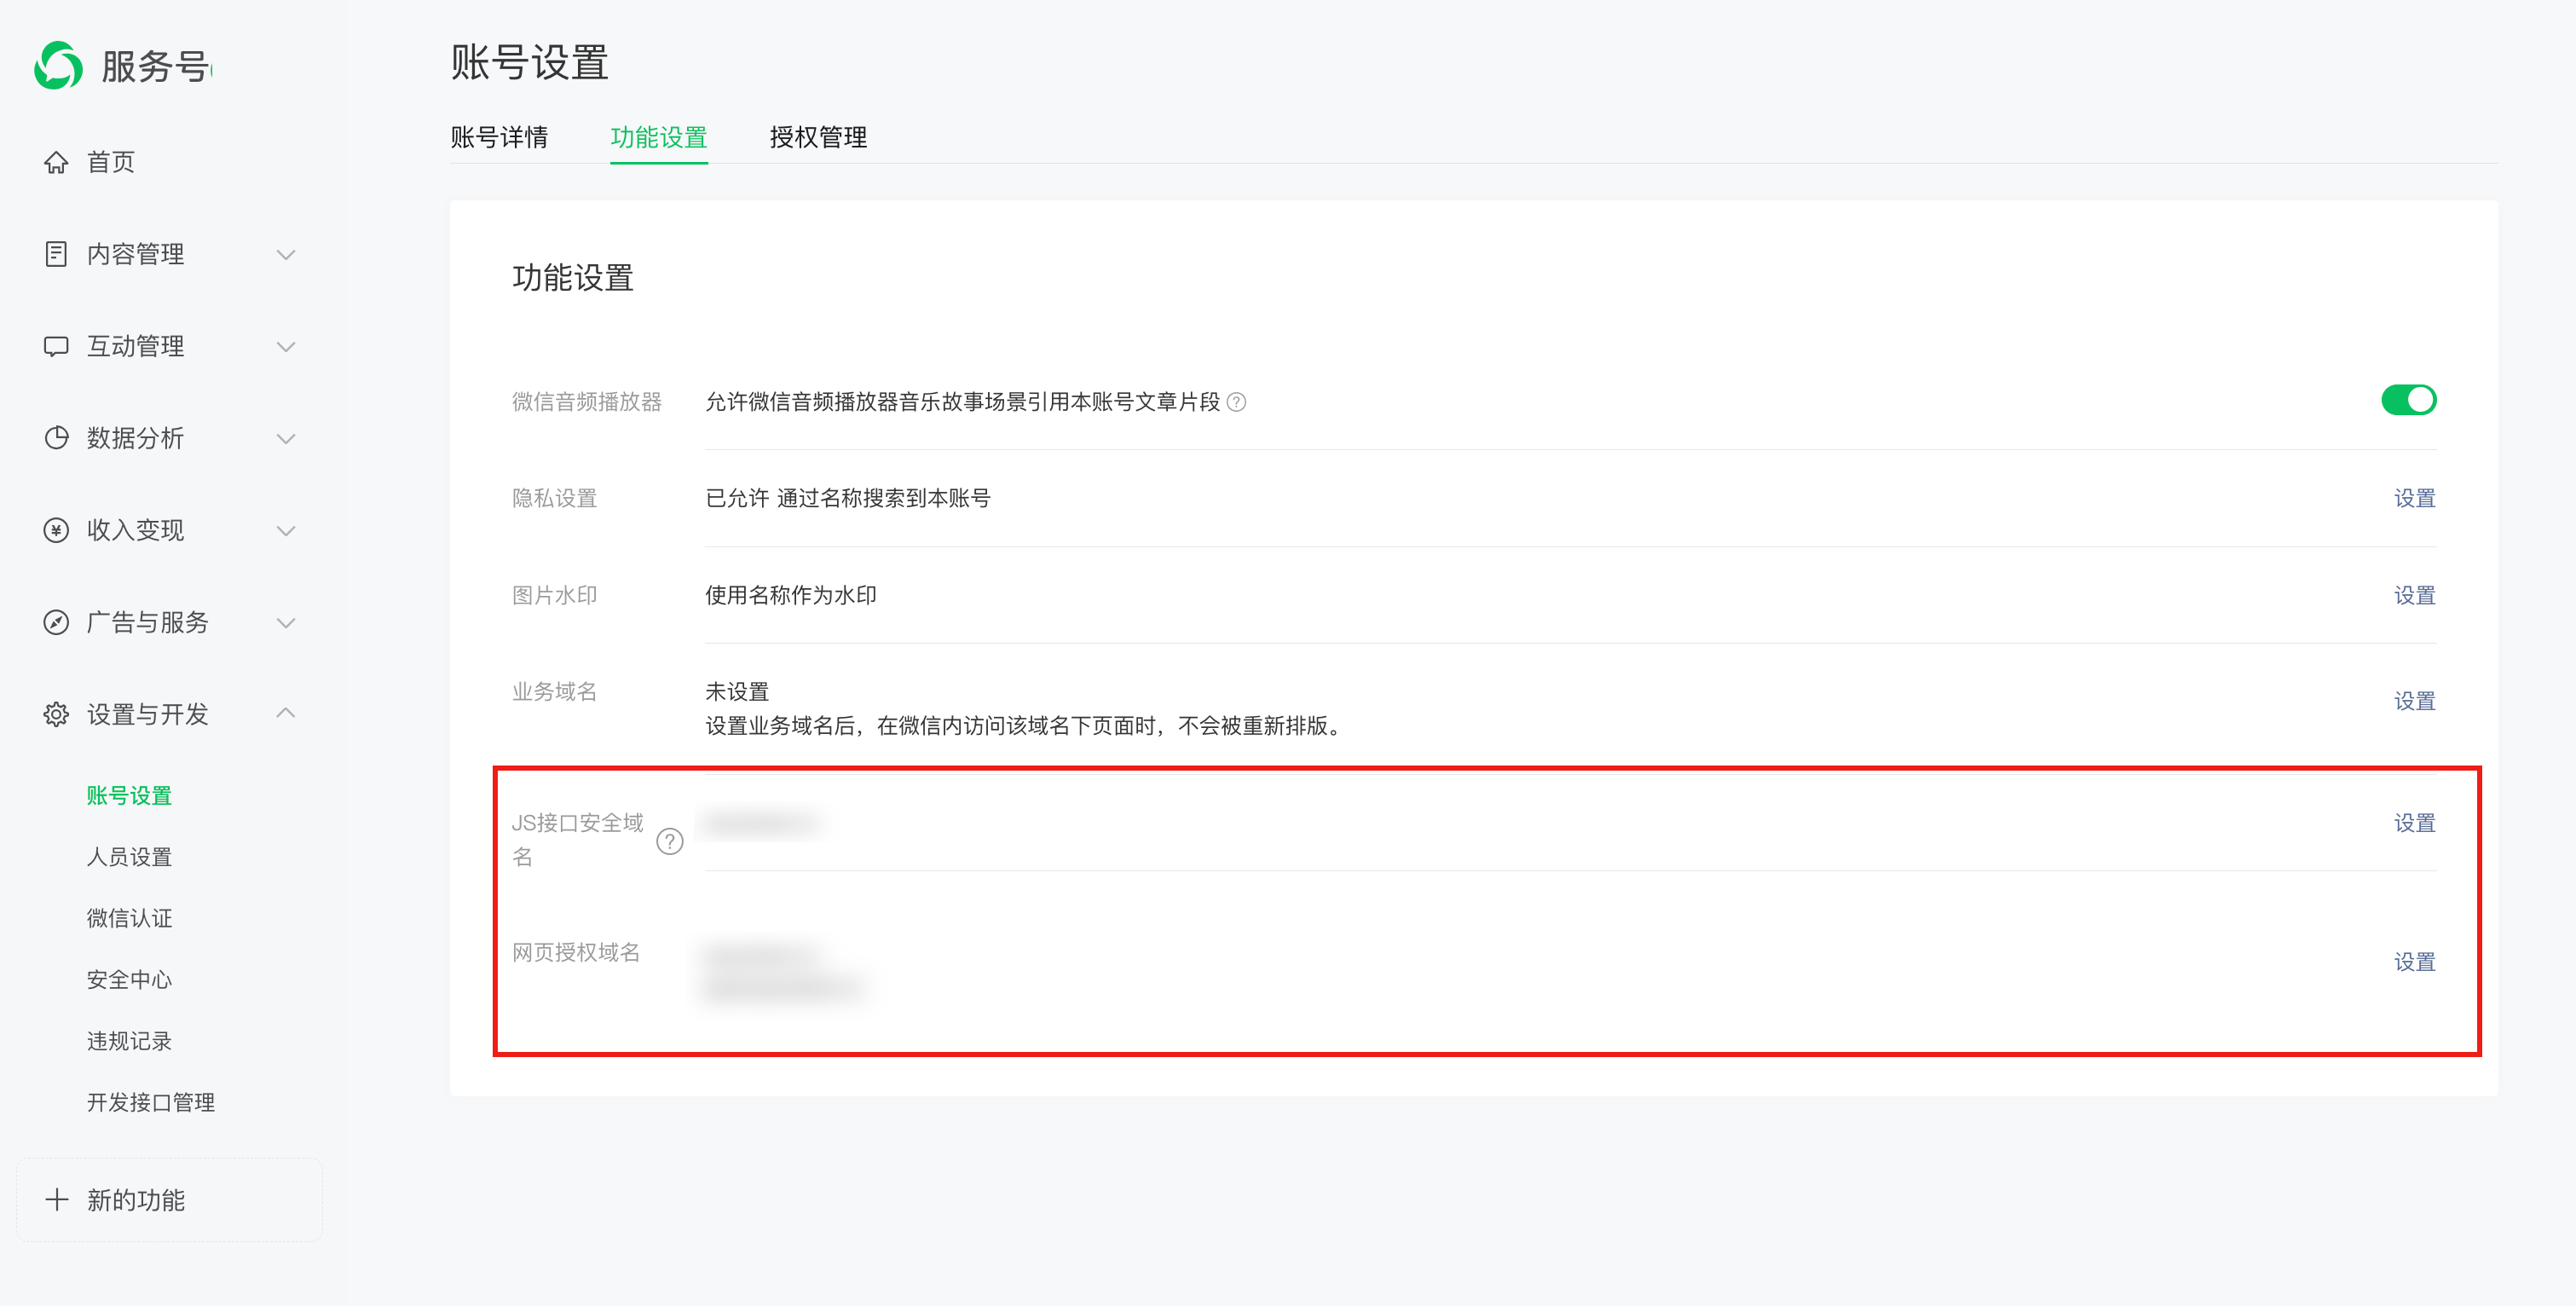This screenshot has height=1306, width=2576.
Task: Click the help icon beside JS接口安全域名
Action: tap(669, 841)
